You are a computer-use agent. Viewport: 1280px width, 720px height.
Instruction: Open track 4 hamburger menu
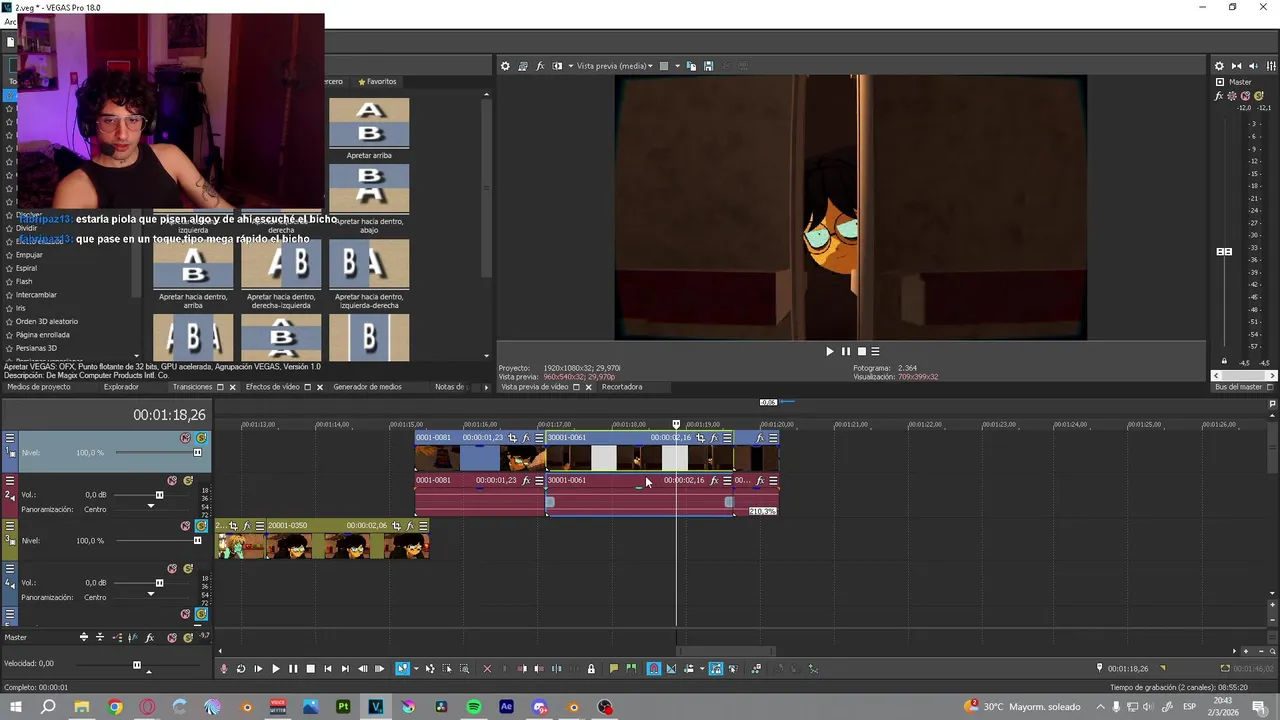(10, 569)
